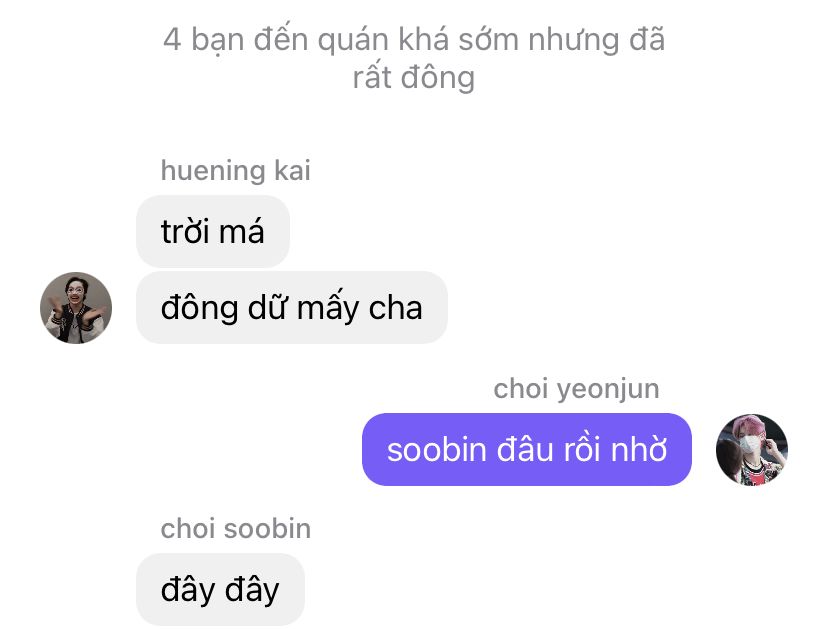Click the word "má" in first gray bubble
The height and width of the screenshot is (629, 828).
(241, 231)
